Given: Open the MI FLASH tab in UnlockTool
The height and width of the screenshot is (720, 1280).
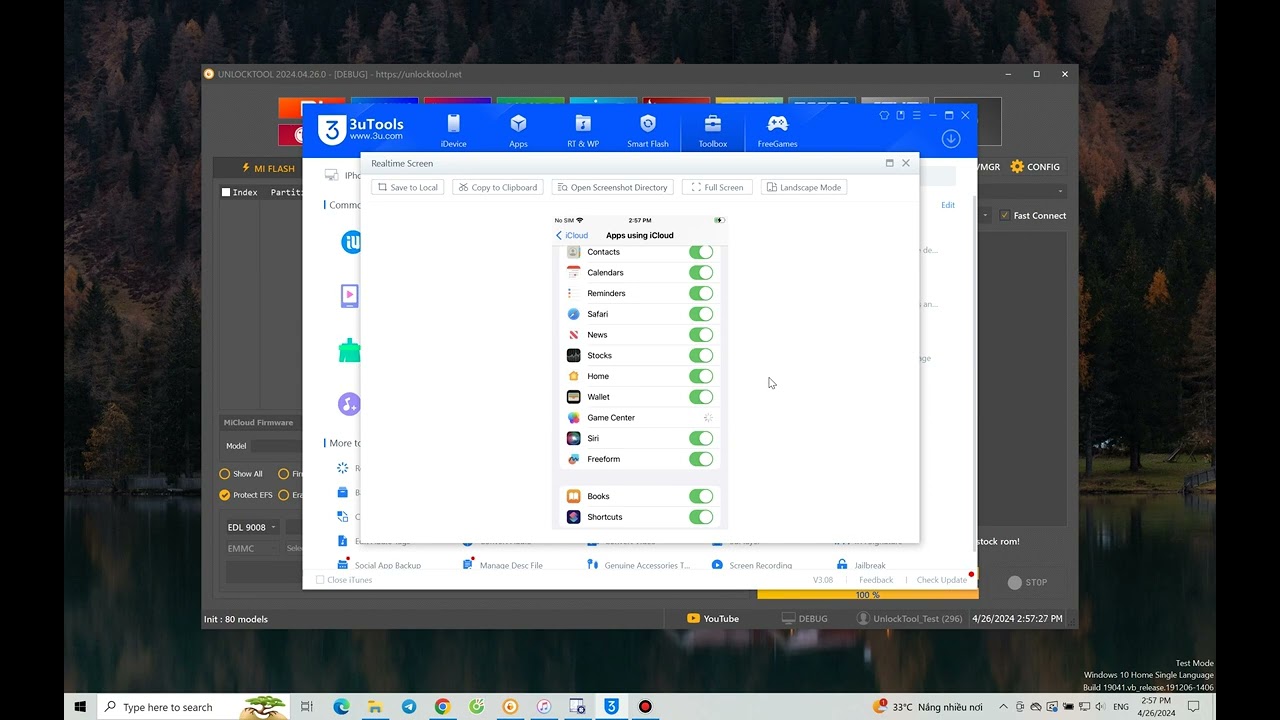Looking at the screenshot, I should 268,168.
